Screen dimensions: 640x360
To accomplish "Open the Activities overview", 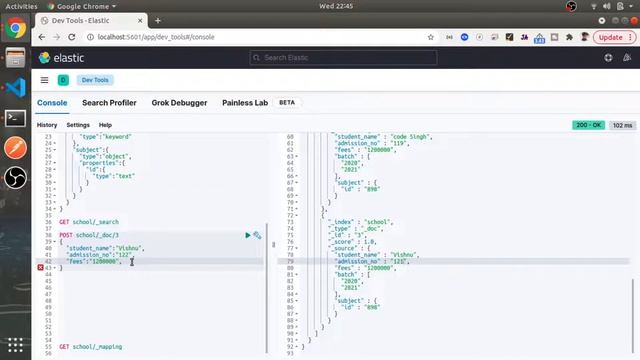I will (x=21, y=6).
